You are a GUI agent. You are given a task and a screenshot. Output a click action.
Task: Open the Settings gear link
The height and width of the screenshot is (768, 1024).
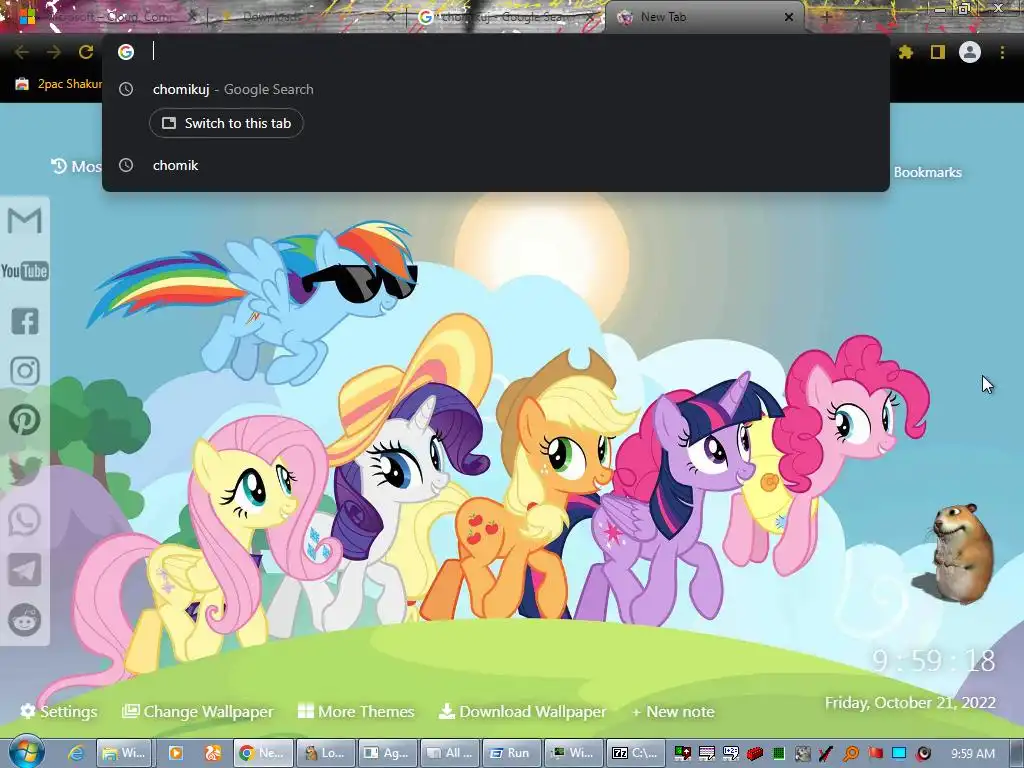(59, 711)
